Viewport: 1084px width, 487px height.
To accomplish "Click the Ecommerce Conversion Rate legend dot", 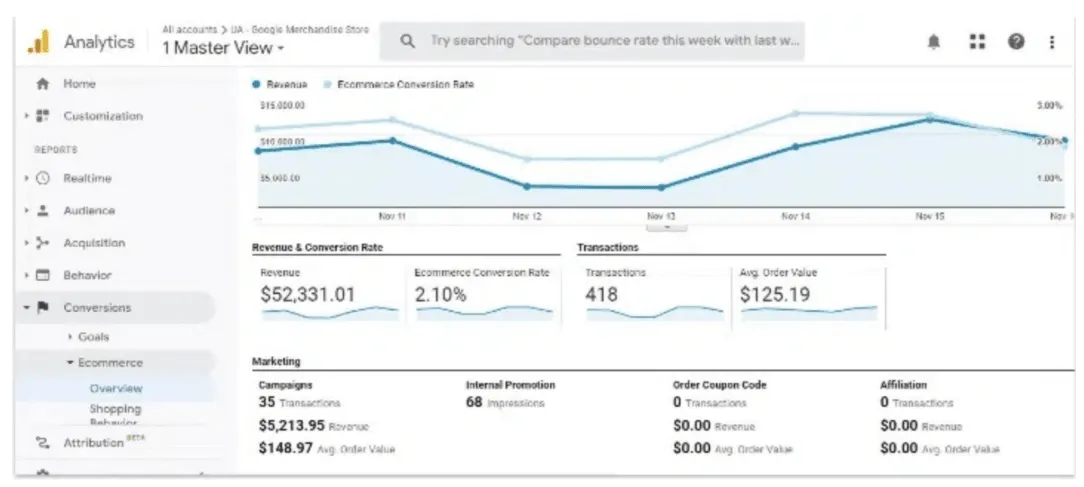I will (327, 84).
